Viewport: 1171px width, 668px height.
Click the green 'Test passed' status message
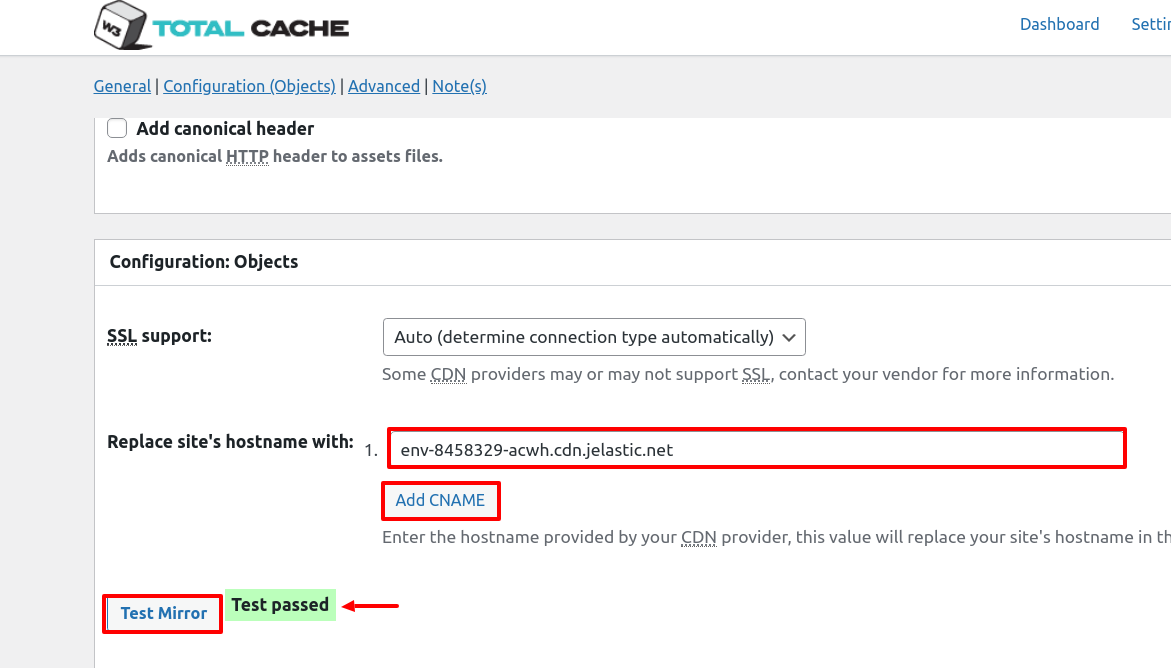pos(280,605)
